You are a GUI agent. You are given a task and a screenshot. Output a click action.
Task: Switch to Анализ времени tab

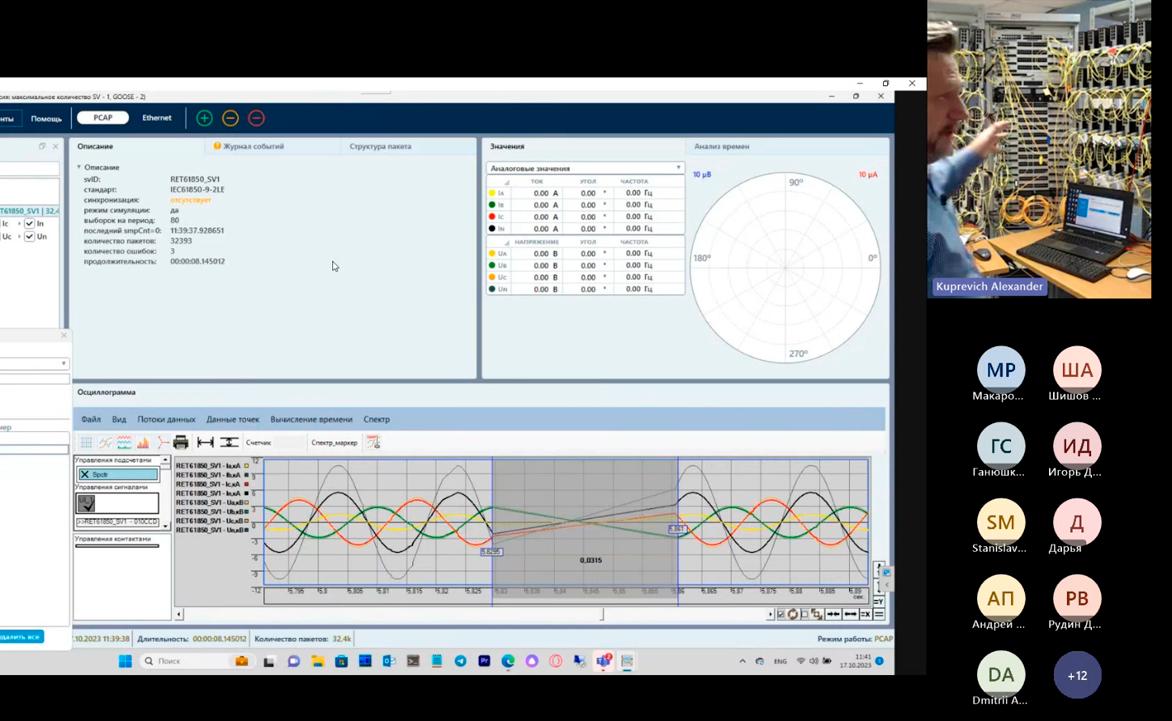(721, 146)
